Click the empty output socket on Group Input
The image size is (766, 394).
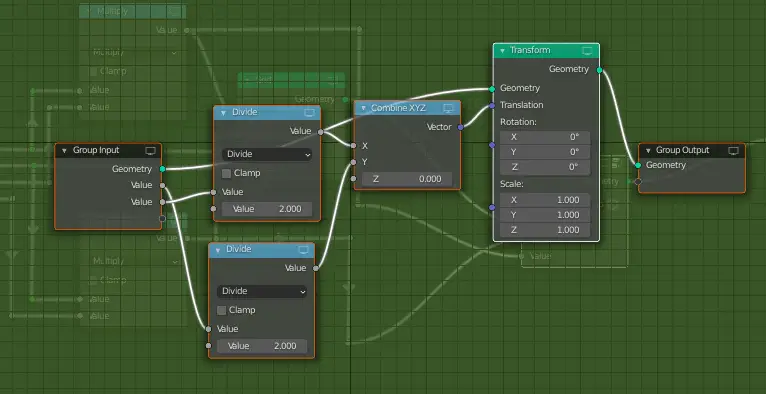point(162,218)
